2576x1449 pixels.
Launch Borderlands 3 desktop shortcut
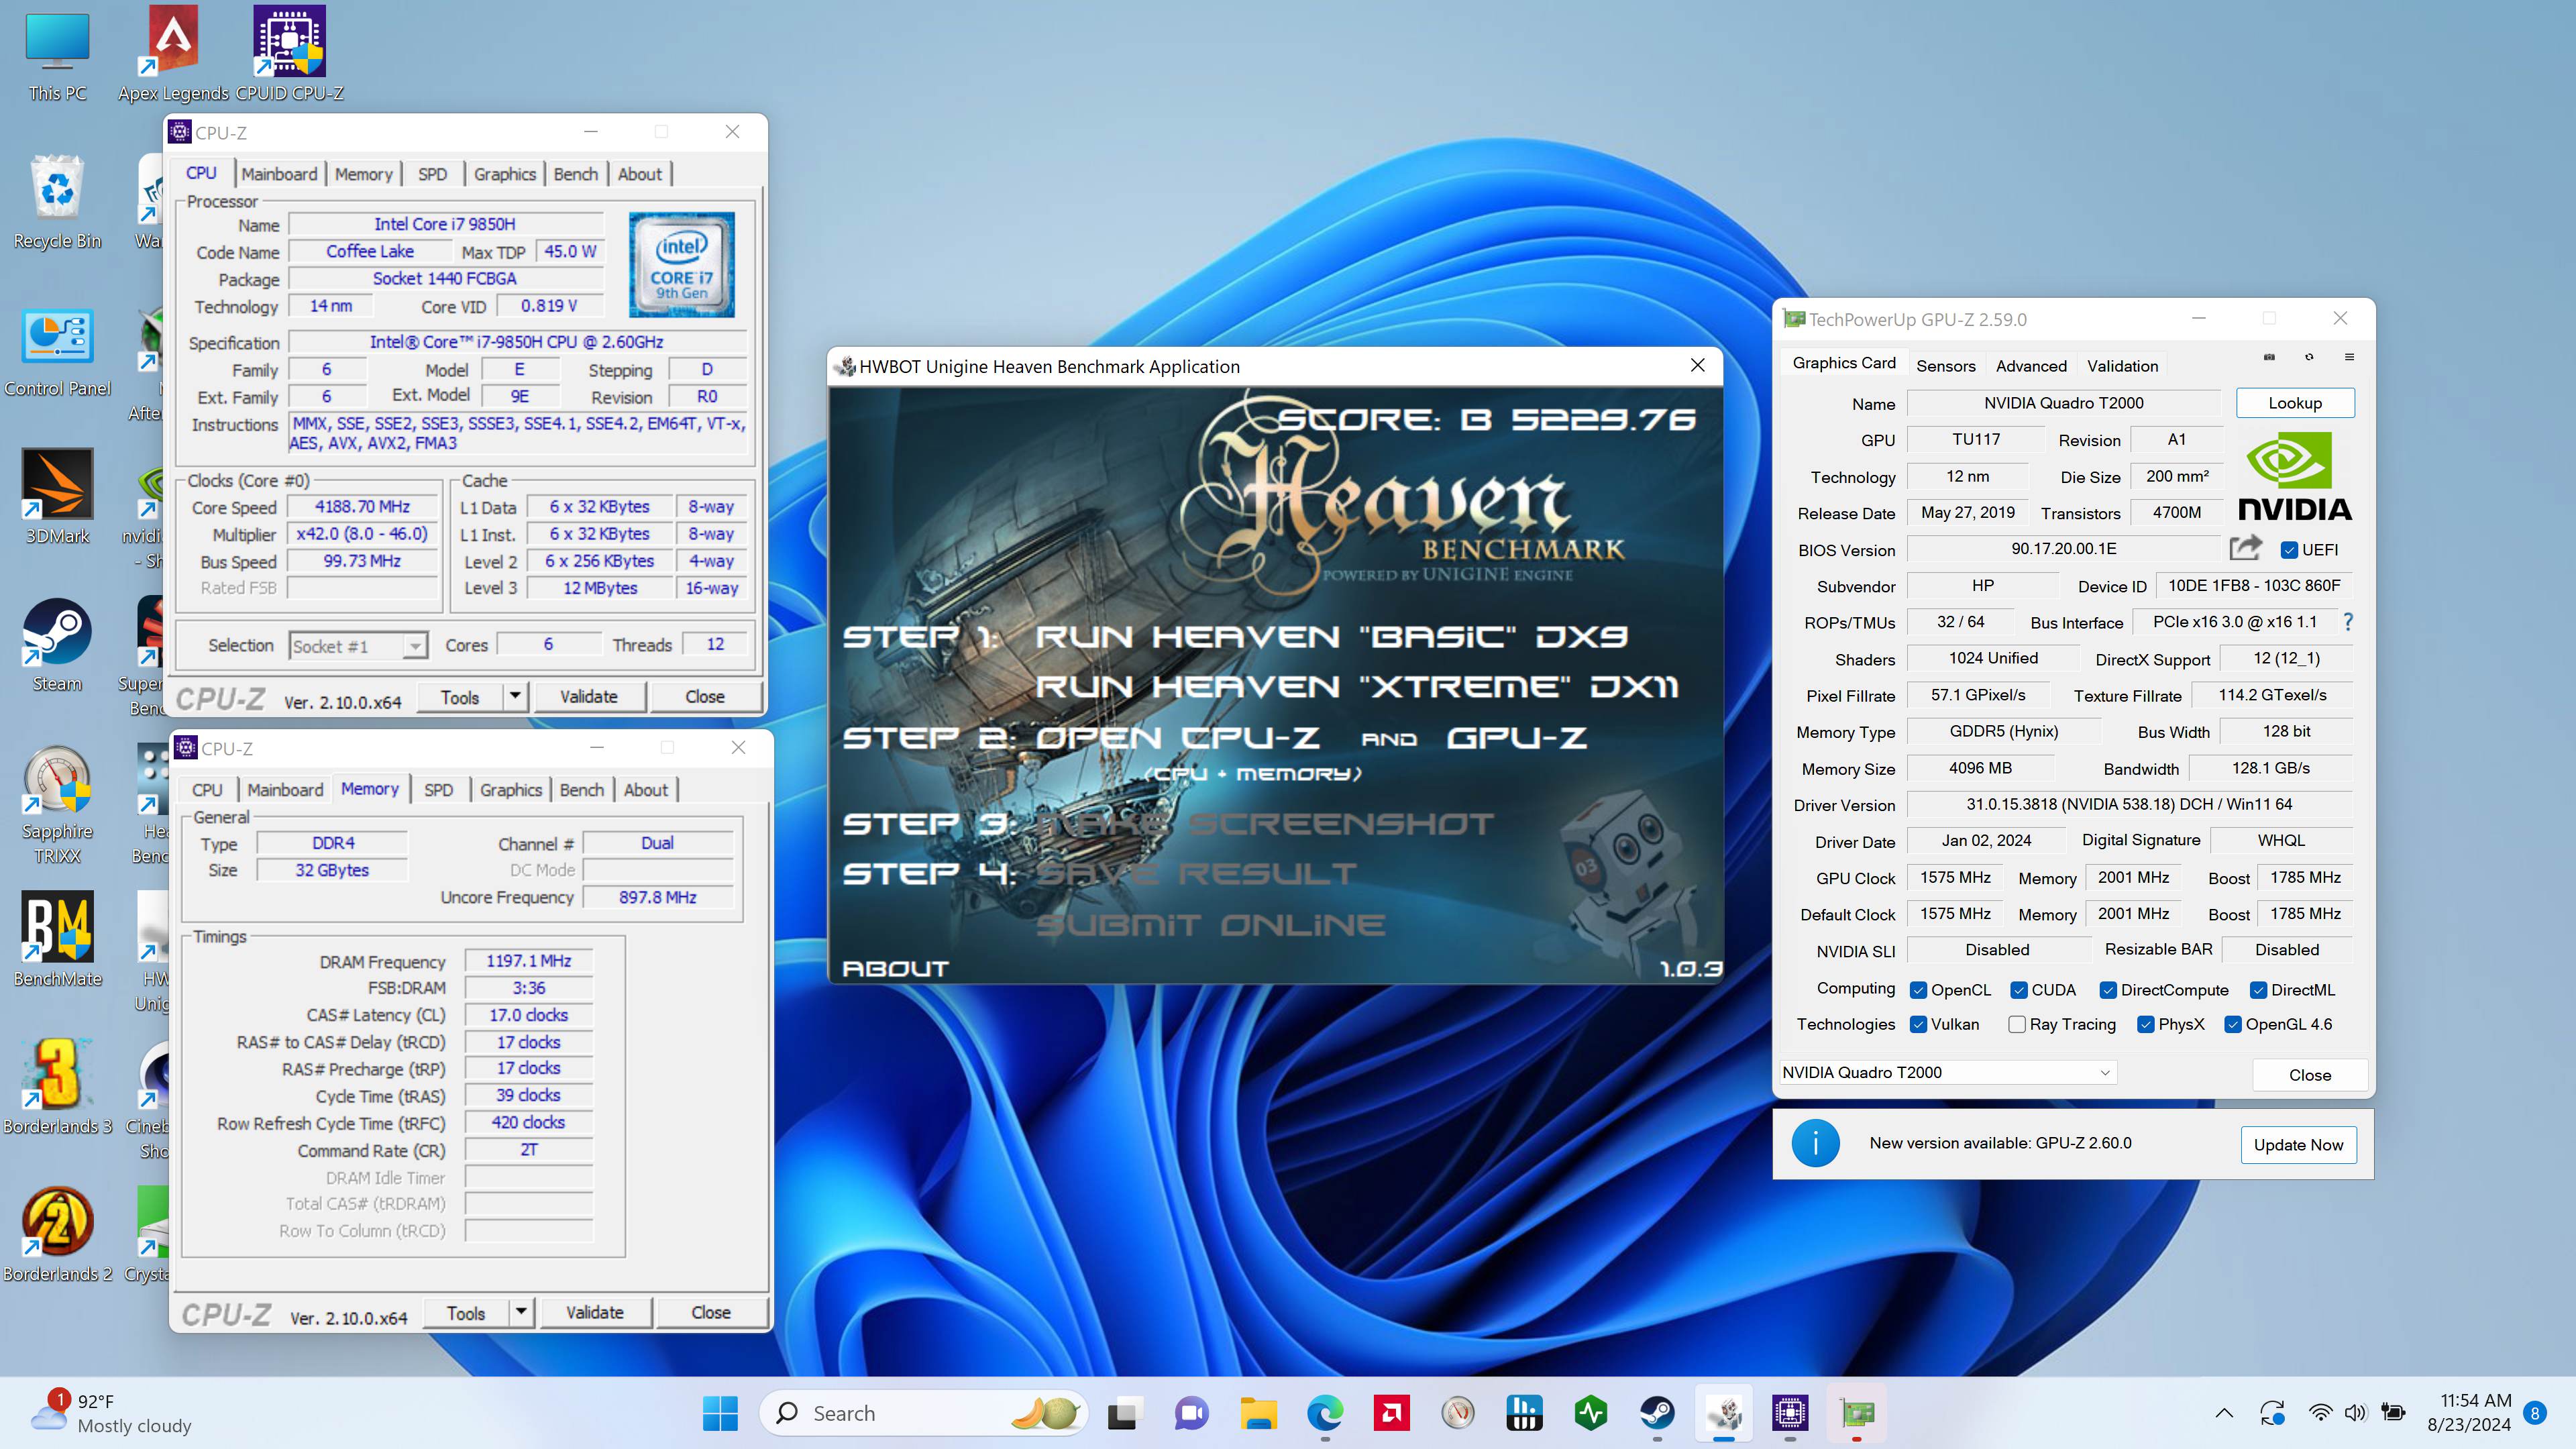(58, 1087)
